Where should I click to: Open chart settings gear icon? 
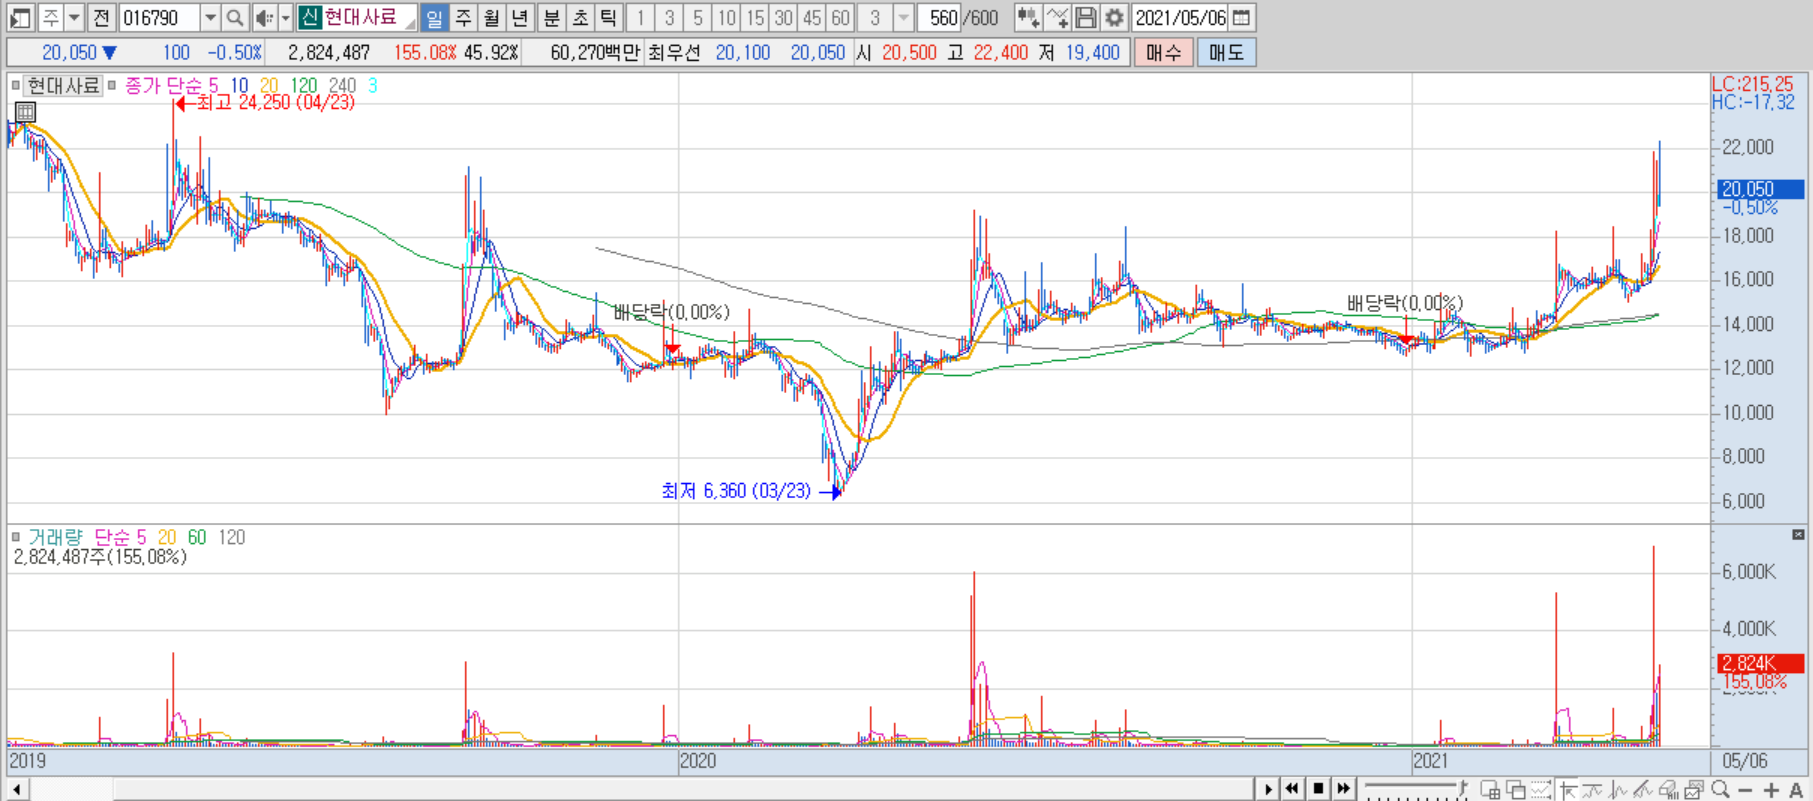pos(1114,18)
